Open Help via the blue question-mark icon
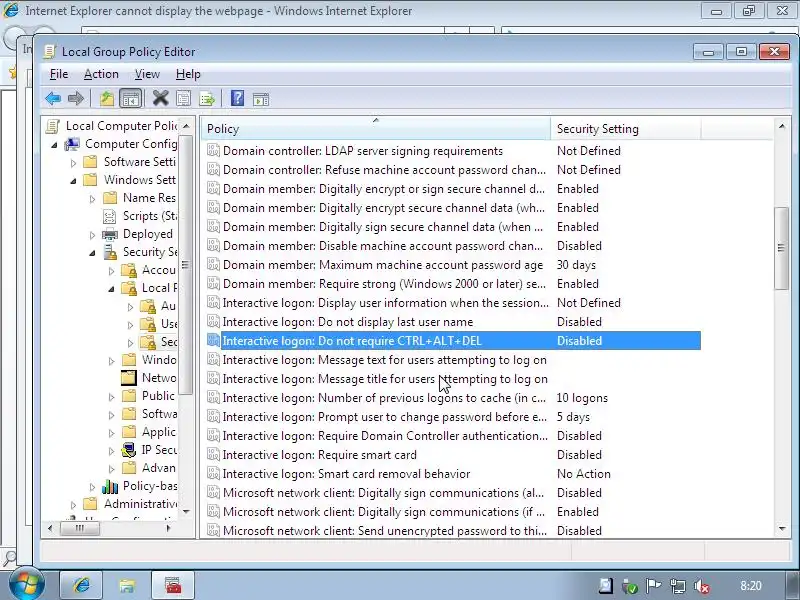 coord(237,98)
